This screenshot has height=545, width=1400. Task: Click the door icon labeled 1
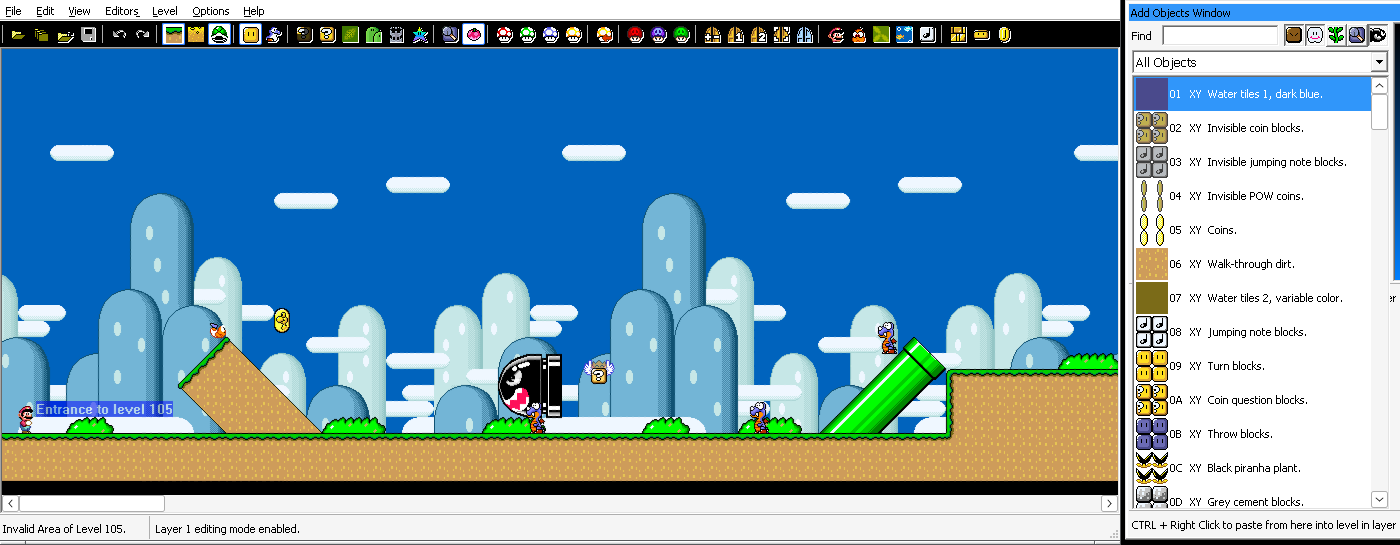[736, 35]
